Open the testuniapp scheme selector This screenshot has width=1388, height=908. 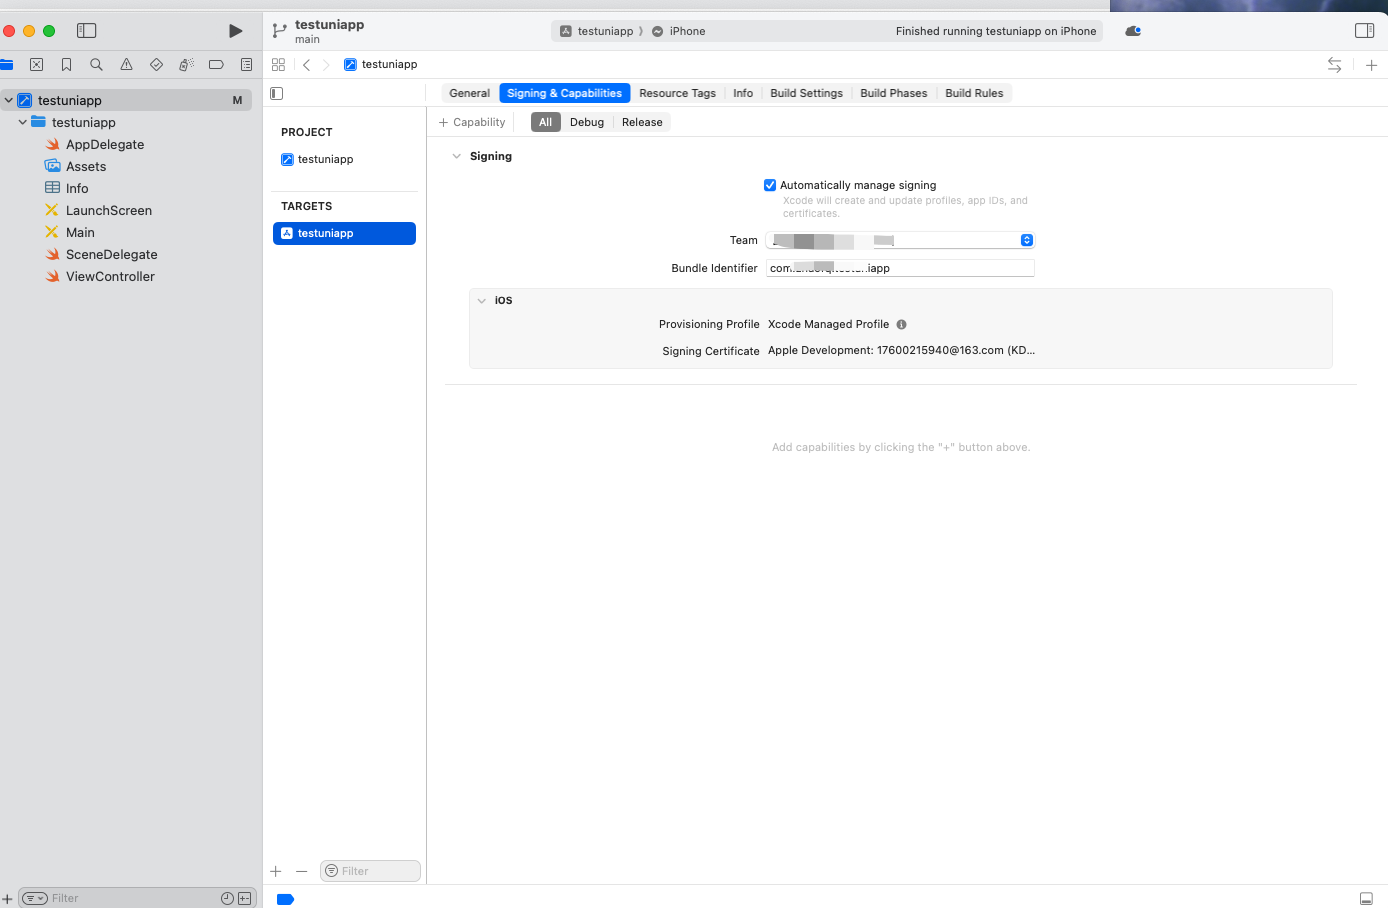pyautogui.click(x=596, y=31)
